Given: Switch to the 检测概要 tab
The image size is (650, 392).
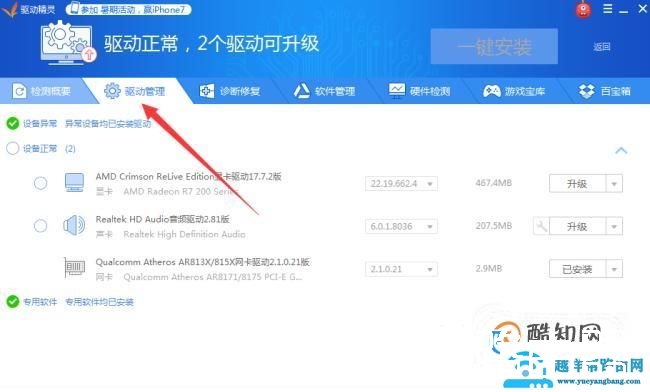Looking at the screenshot, I should pos(41,91).
